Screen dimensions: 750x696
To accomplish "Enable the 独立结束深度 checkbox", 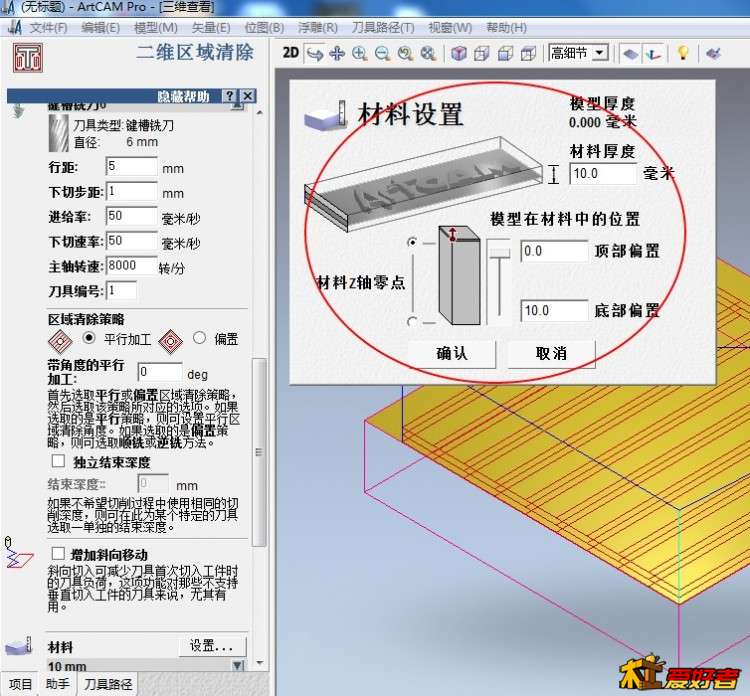I will 58,461.
